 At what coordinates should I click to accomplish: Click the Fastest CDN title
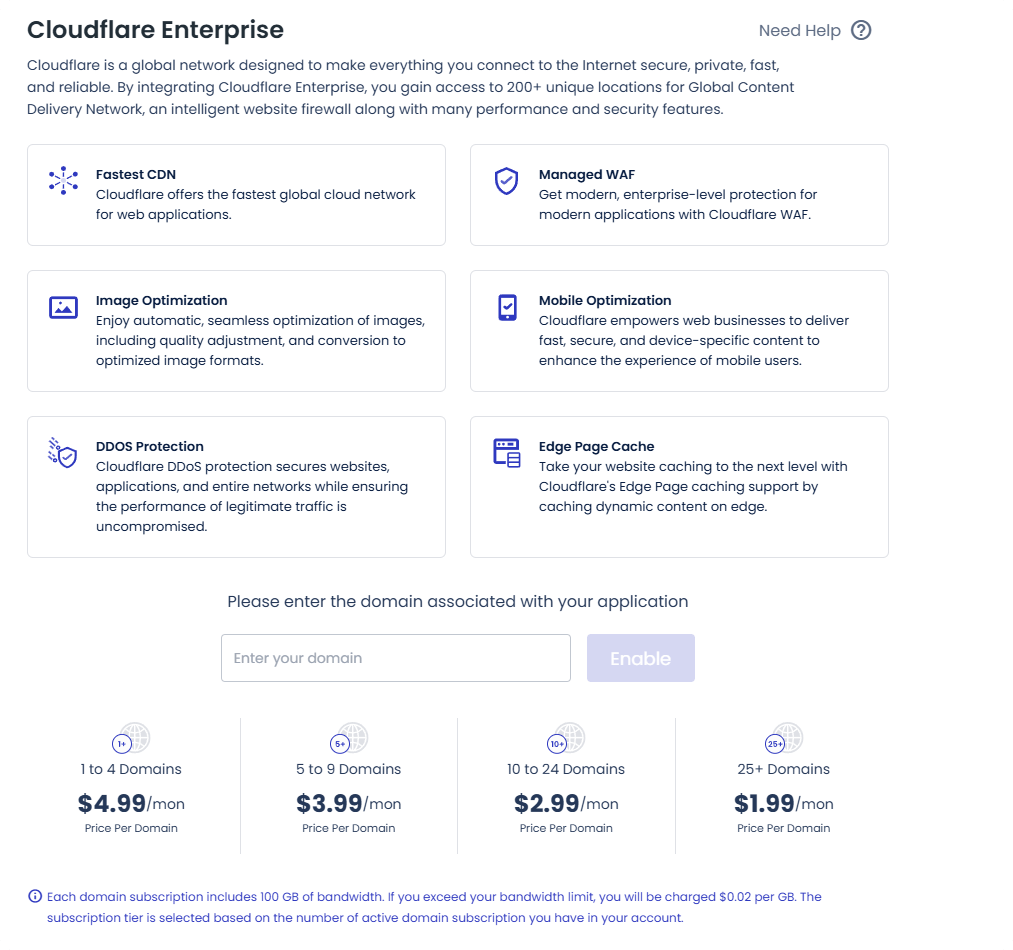tap(136, 174)
